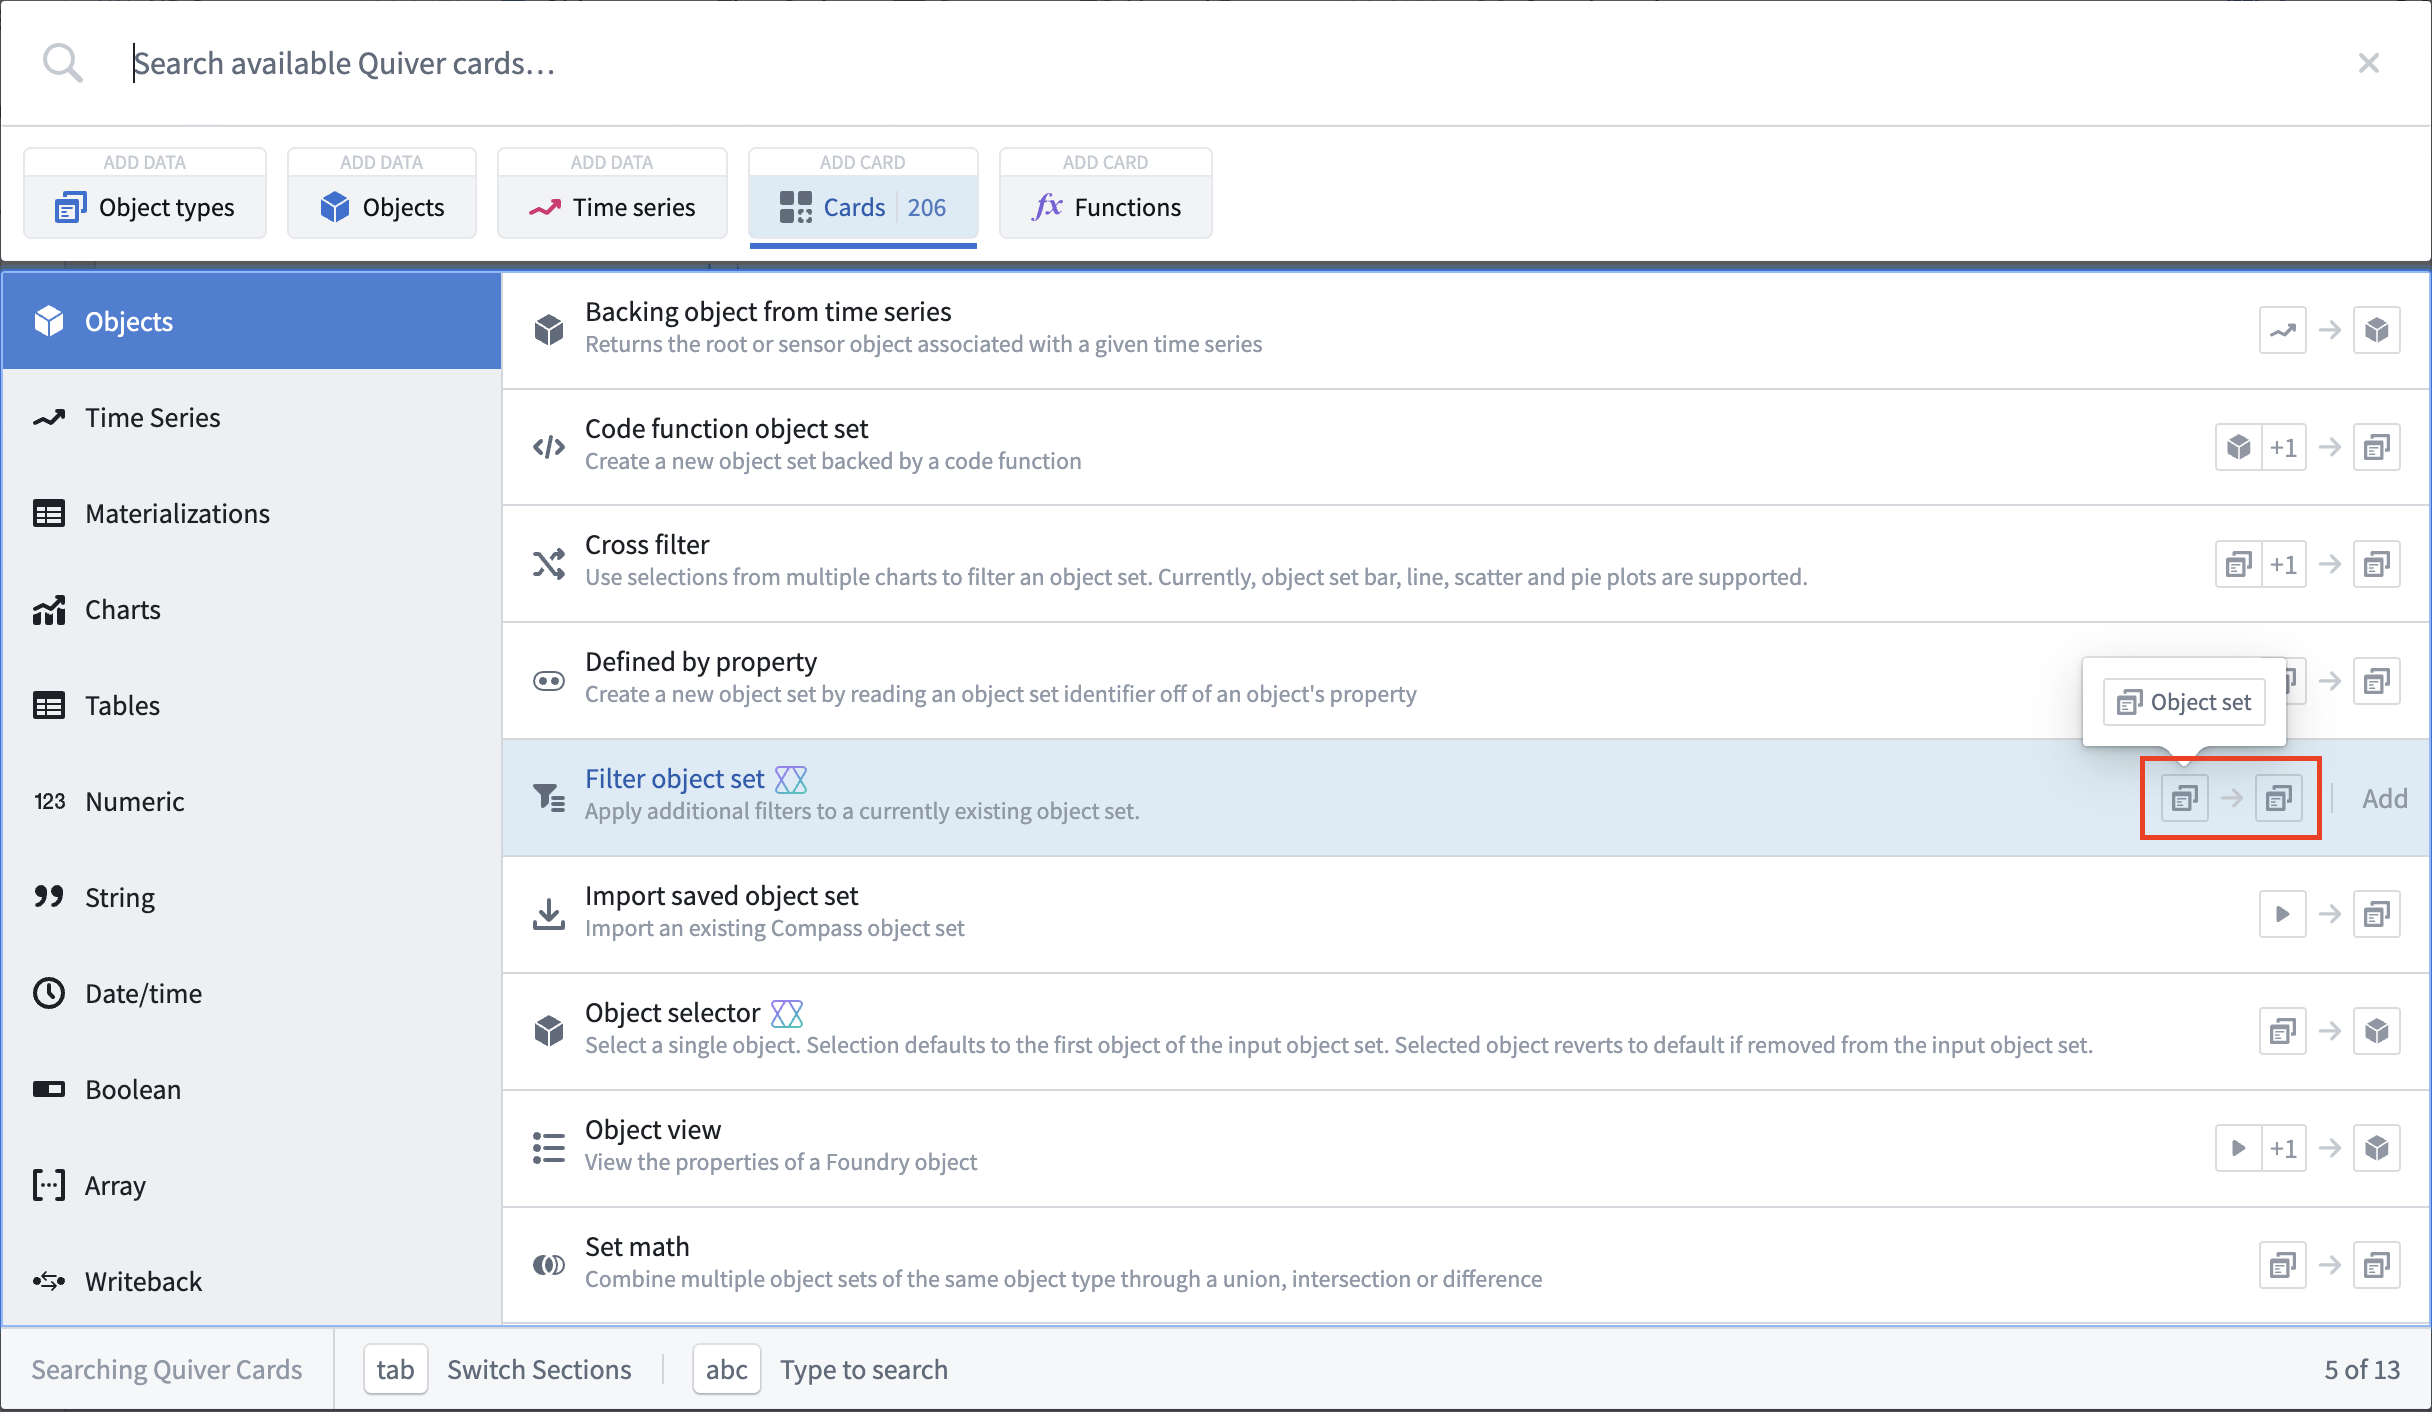
Task: Click the Import saved object set download icon
Action: pos(549,913)
